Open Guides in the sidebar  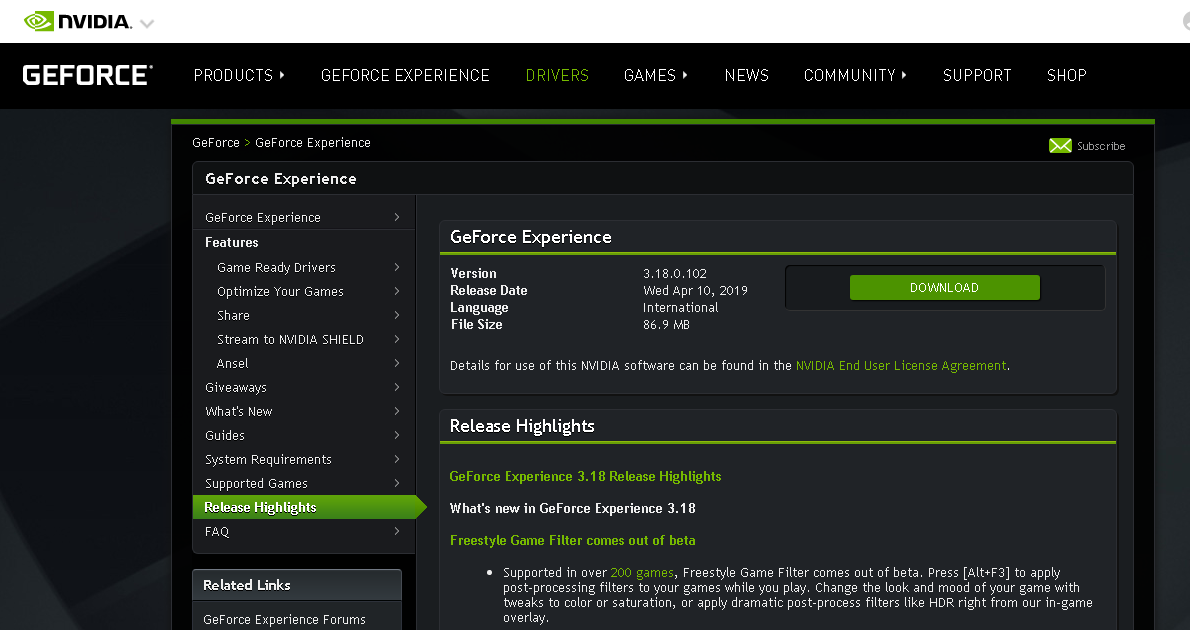click(x=304, y=436)
